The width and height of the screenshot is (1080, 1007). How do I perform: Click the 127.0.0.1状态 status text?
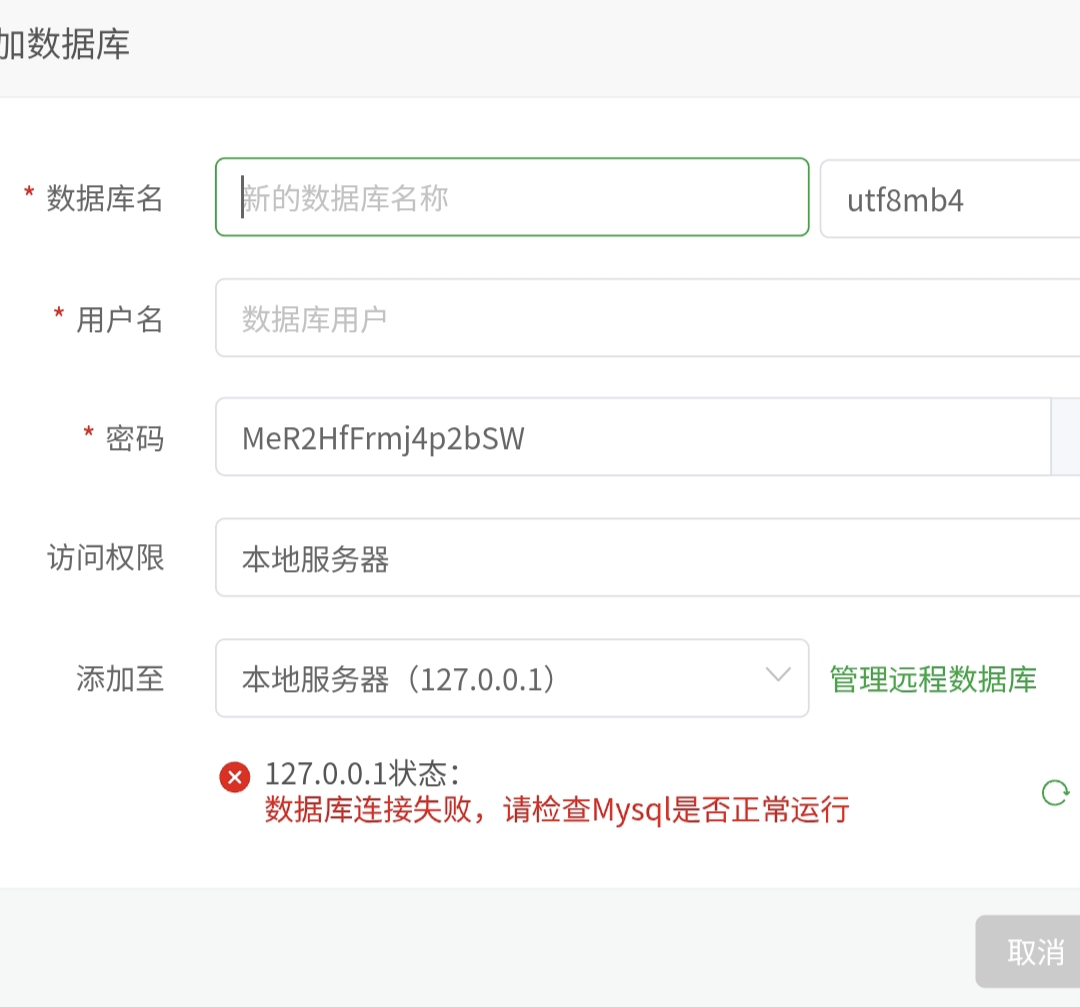point(362,774)
